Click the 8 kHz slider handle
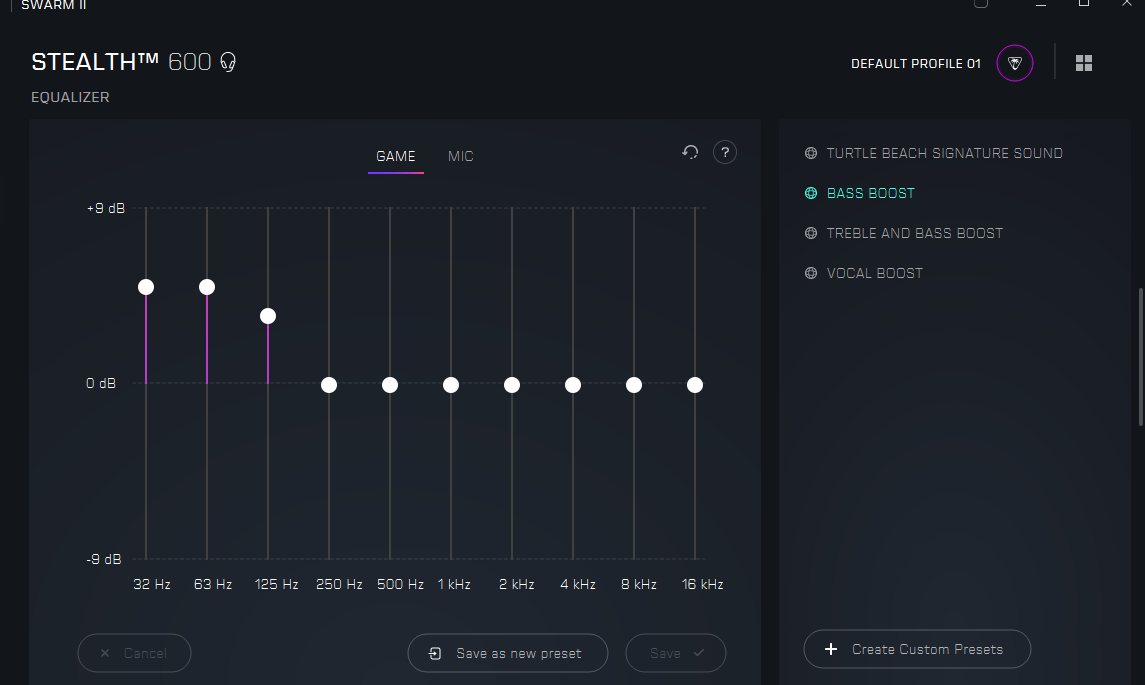 tap(634, 385)
